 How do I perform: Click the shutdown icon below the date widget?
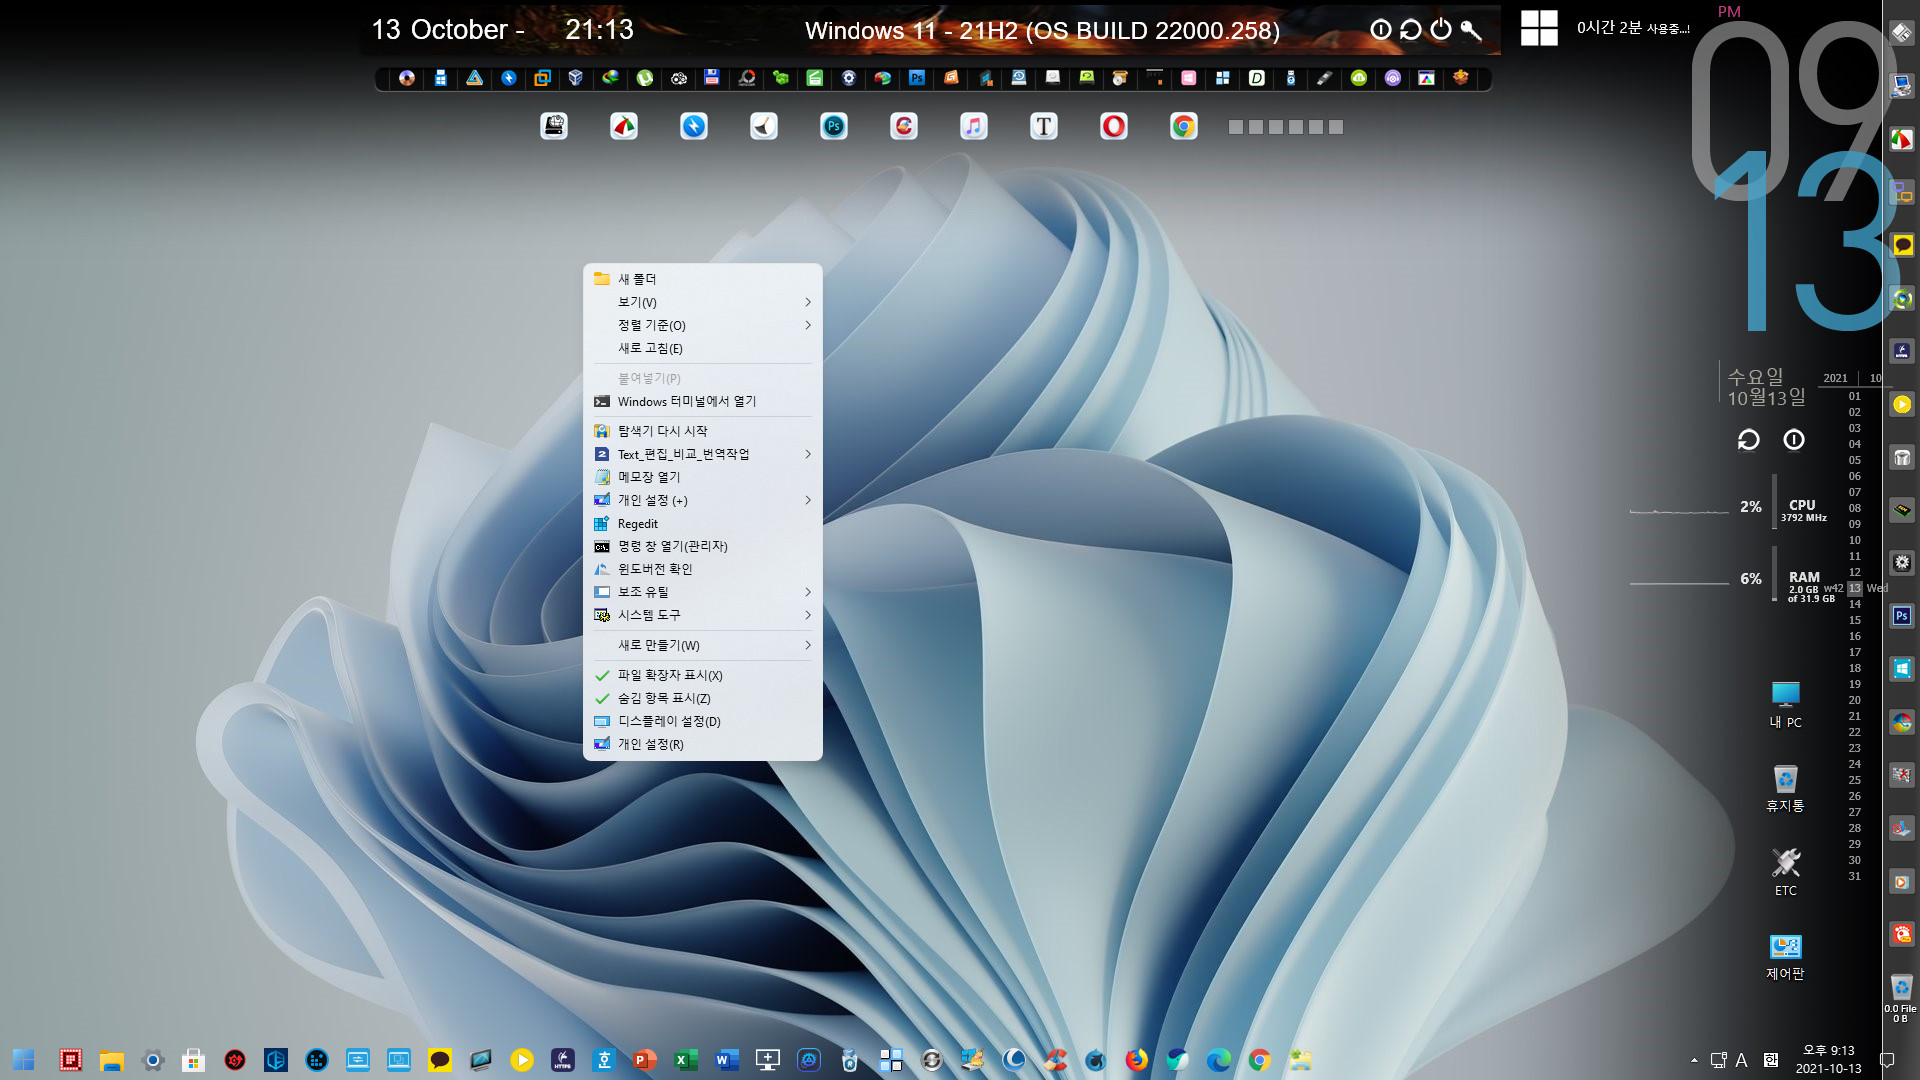[x=1794, y=440]
